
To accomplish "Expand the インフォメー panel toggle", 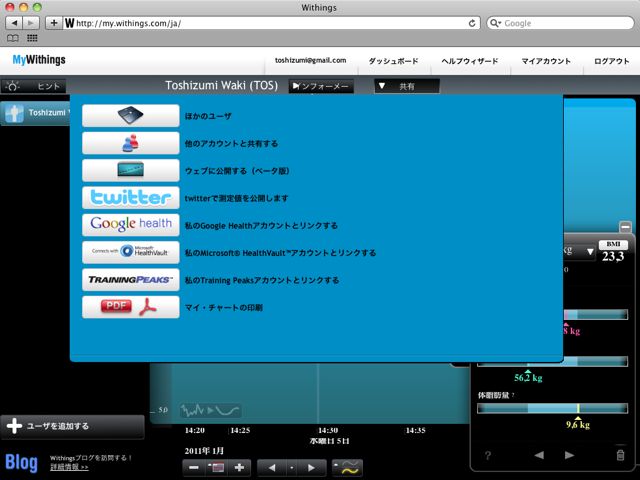I will pos(321,86).
